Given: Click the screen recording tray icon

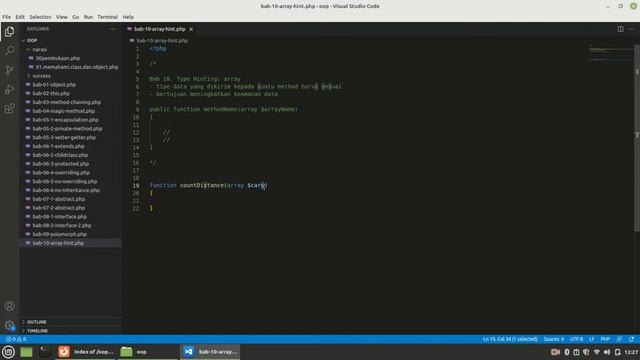Looking at the screenshot, I should (x=555, y=352).
